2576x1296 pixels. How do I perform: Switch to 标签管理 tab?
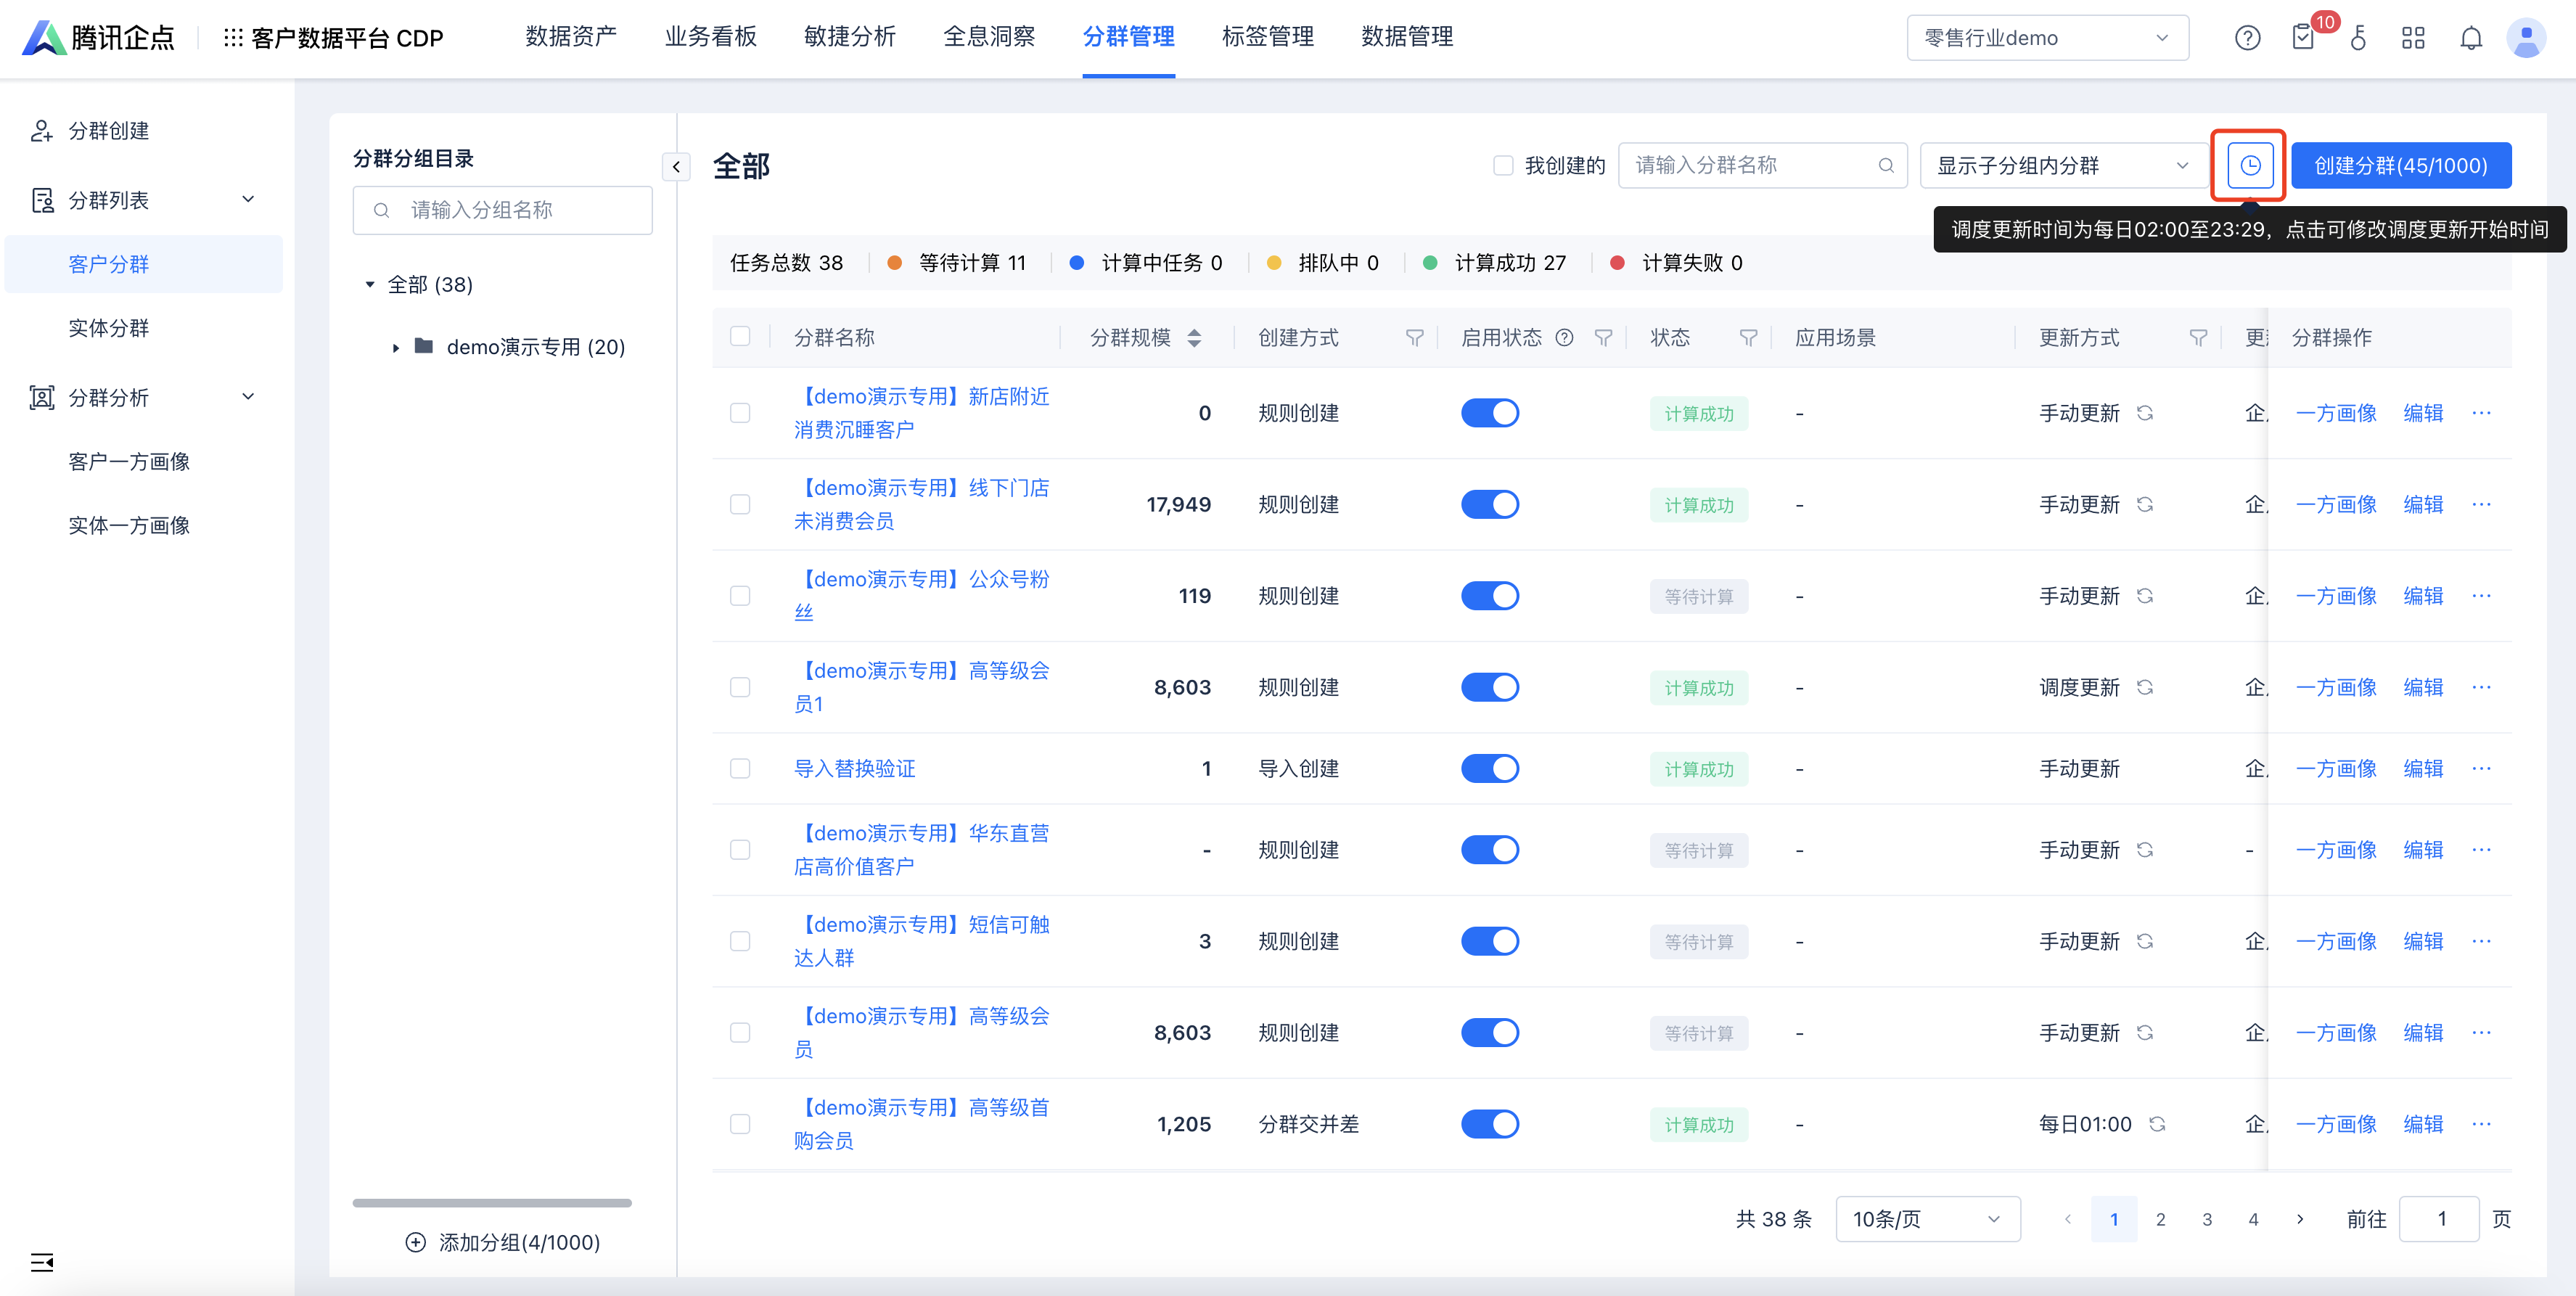tap(1267, 37)
